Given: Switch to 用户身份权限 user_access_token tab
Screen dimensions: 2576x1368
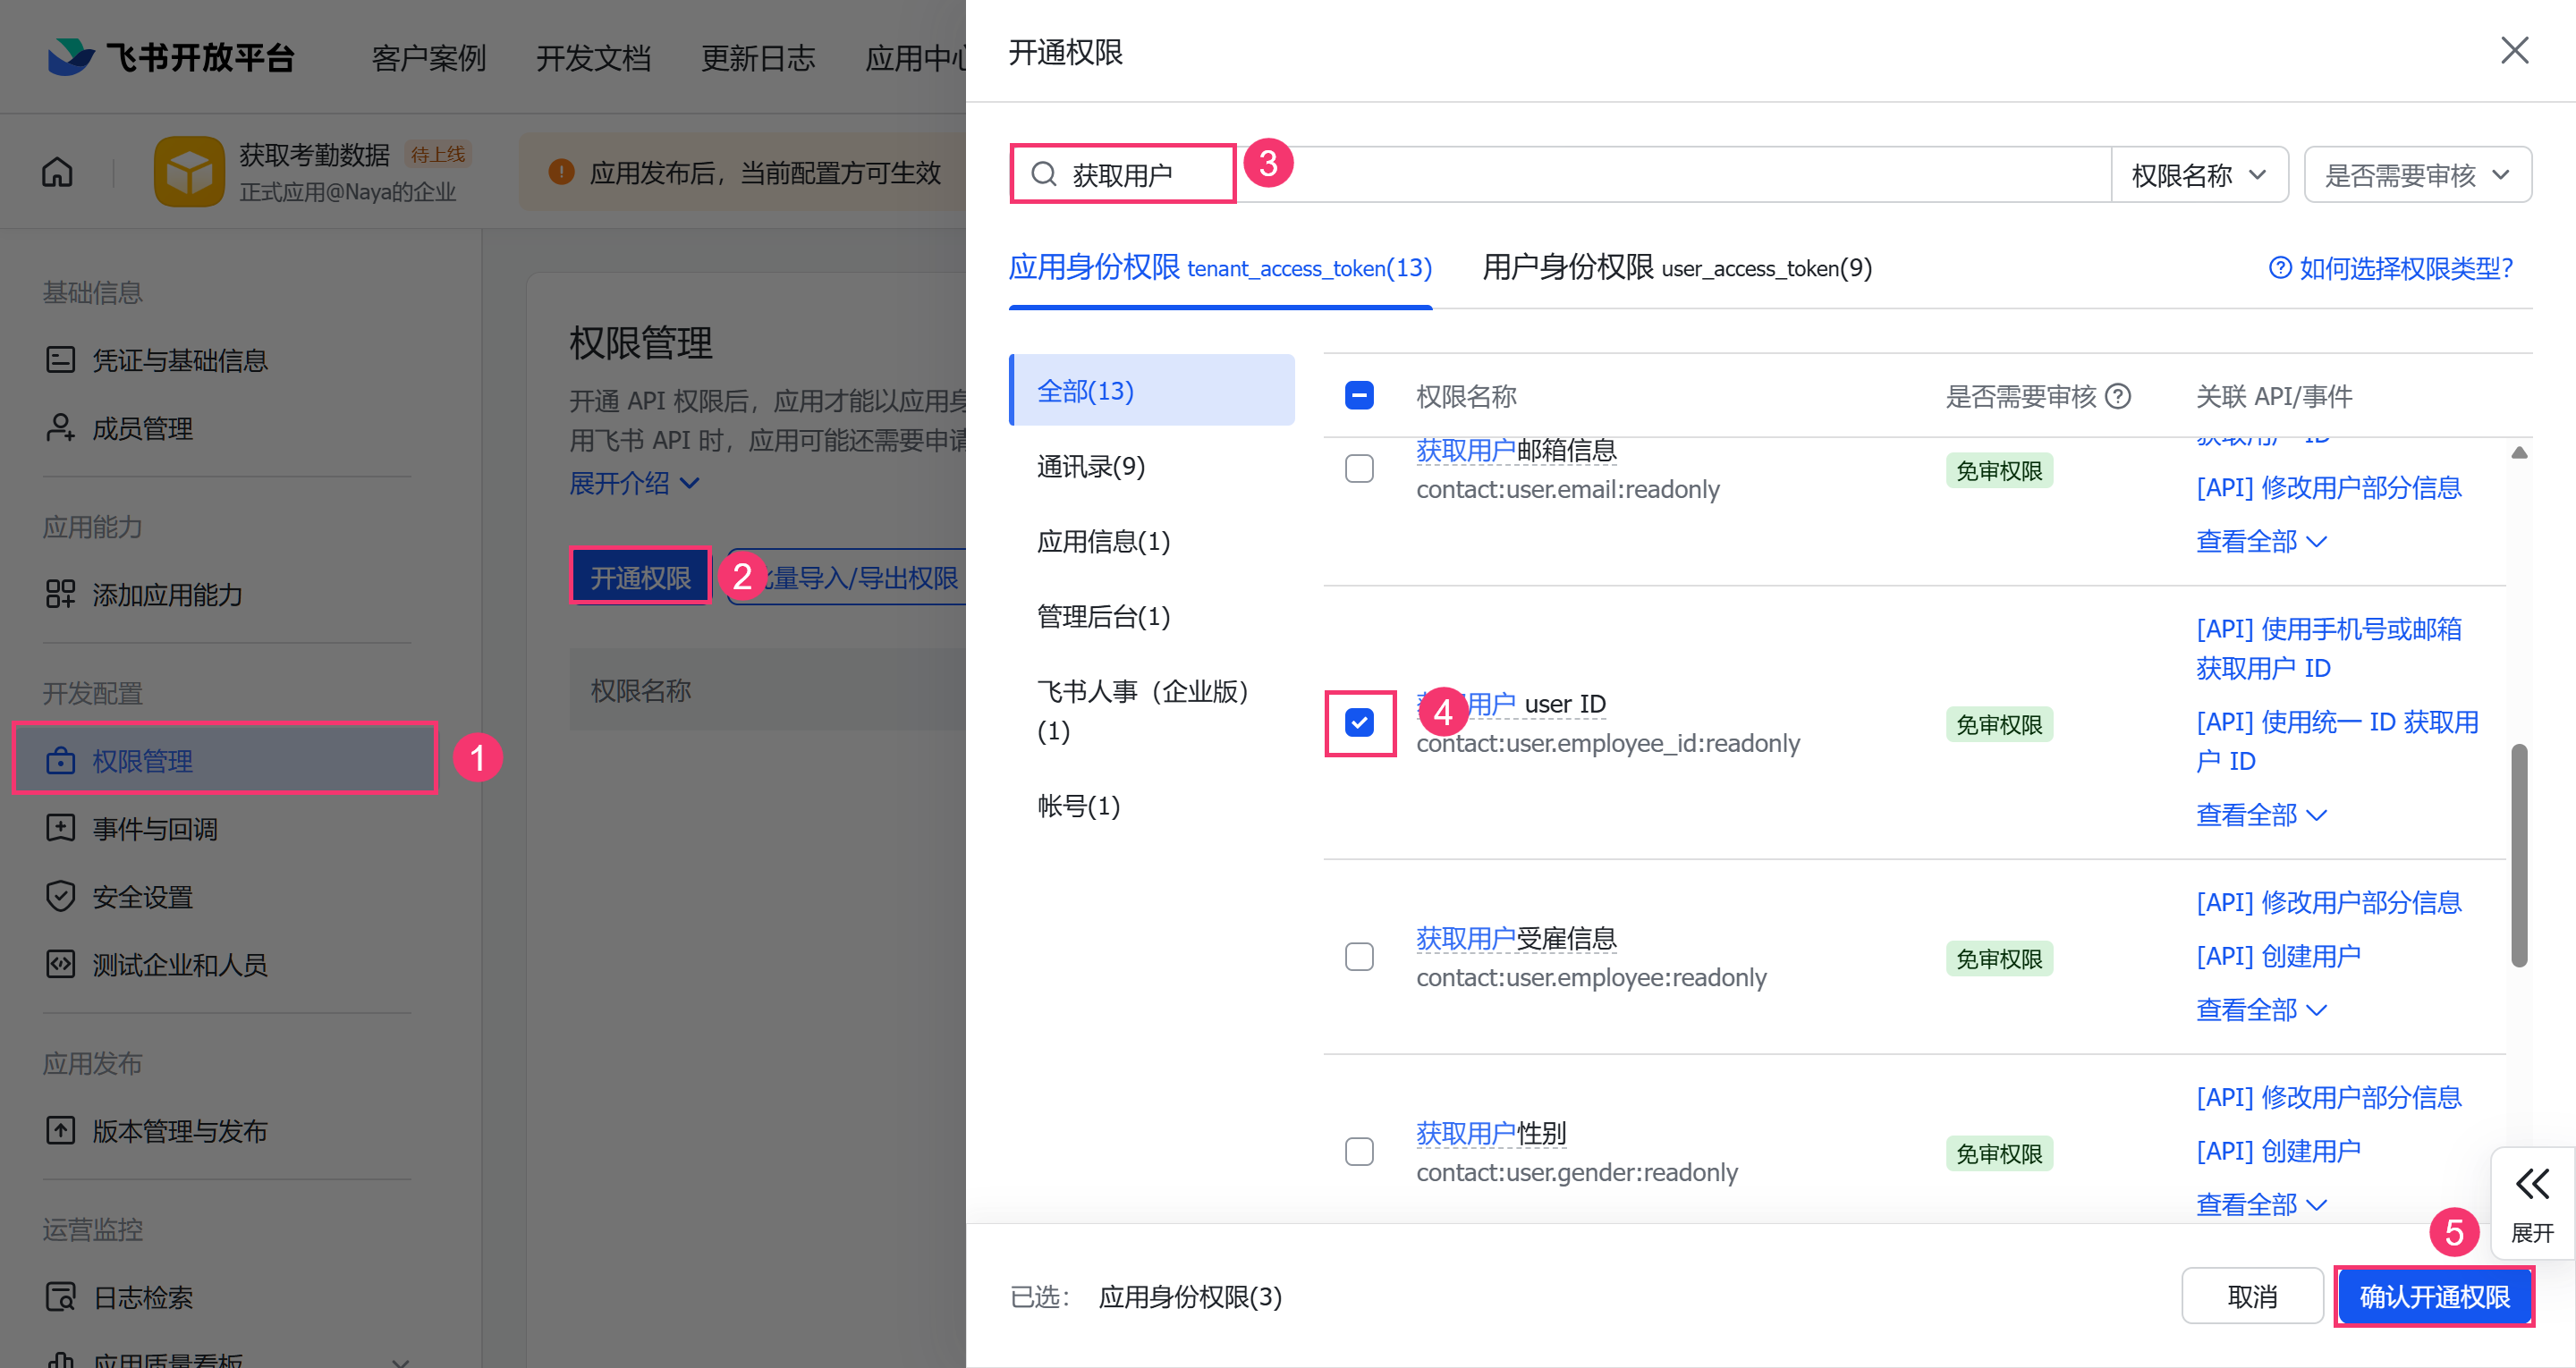Looking at the screenshot, I should click(x=1676, y=268).
